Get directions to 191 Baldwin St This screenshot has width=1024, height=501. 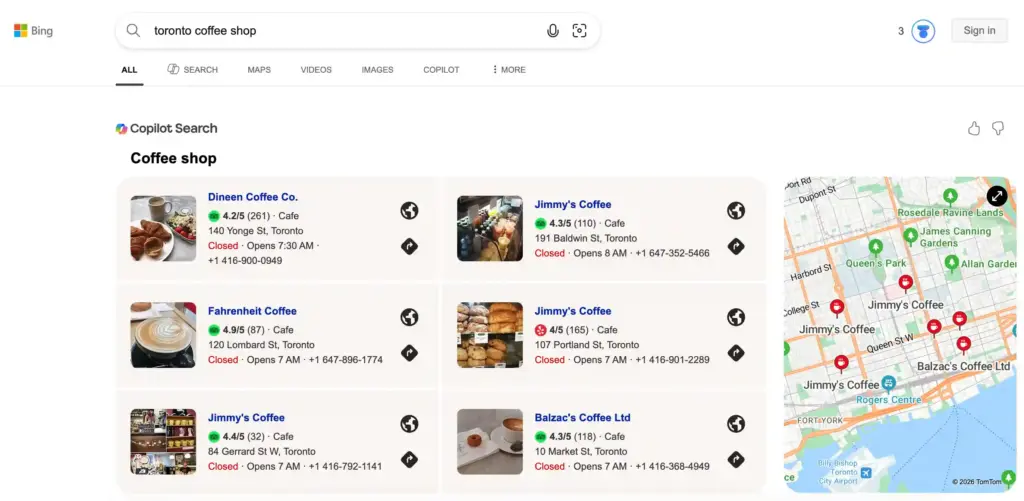[x=736, y=246]
